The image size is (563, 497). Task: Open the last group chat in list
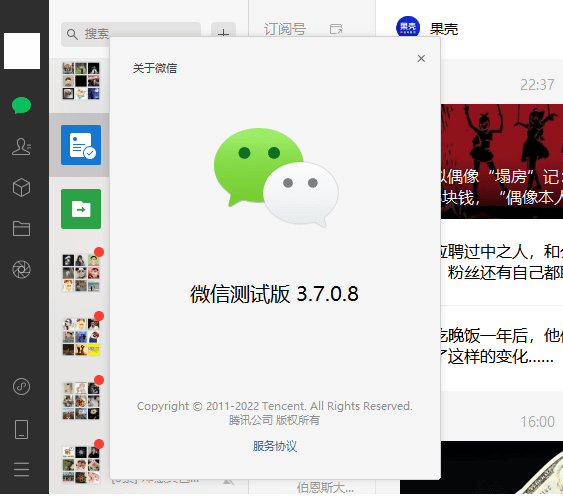(x=81, y=465)
